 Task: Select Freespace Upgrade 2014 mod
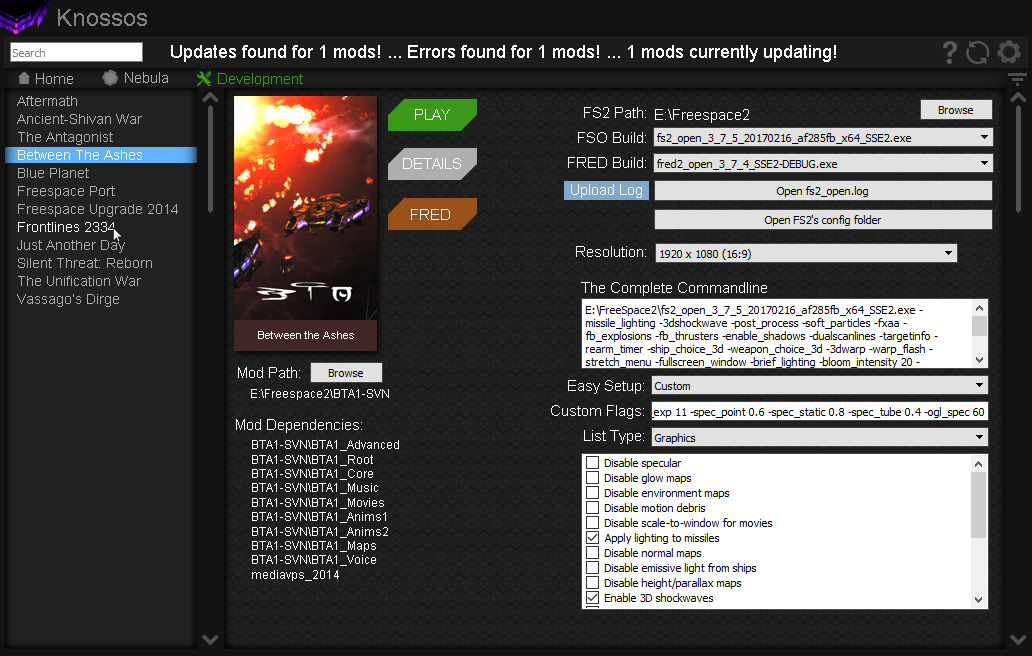(x=97, y=209)
